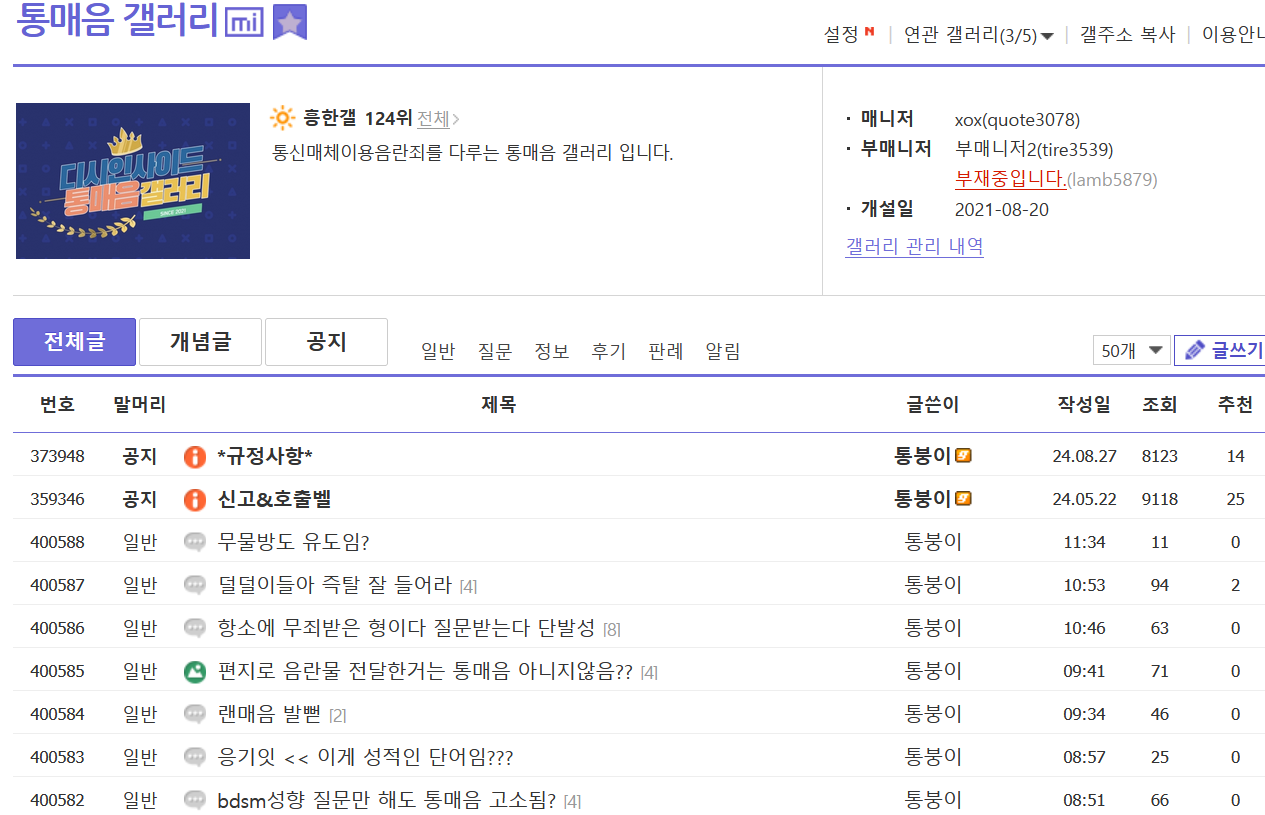Click manager name xox(quote3078)
Image resolution: width=1265 pixels, height=815 pixels.
1017,120
